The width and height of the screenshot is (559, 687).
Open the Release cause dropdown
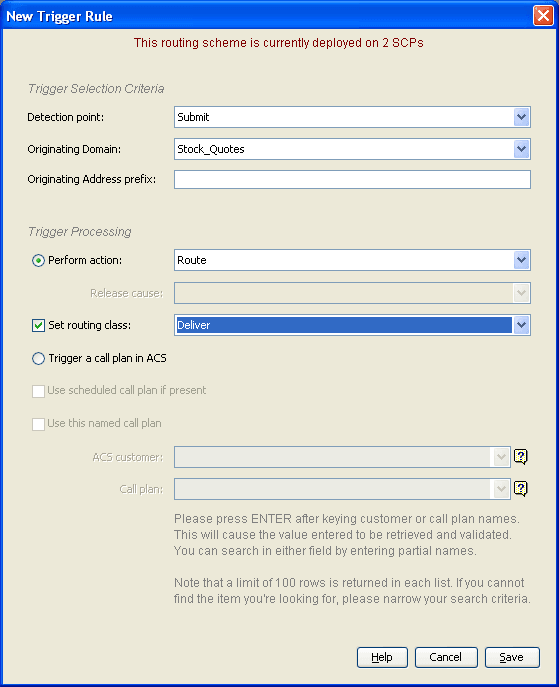(521, 293)
